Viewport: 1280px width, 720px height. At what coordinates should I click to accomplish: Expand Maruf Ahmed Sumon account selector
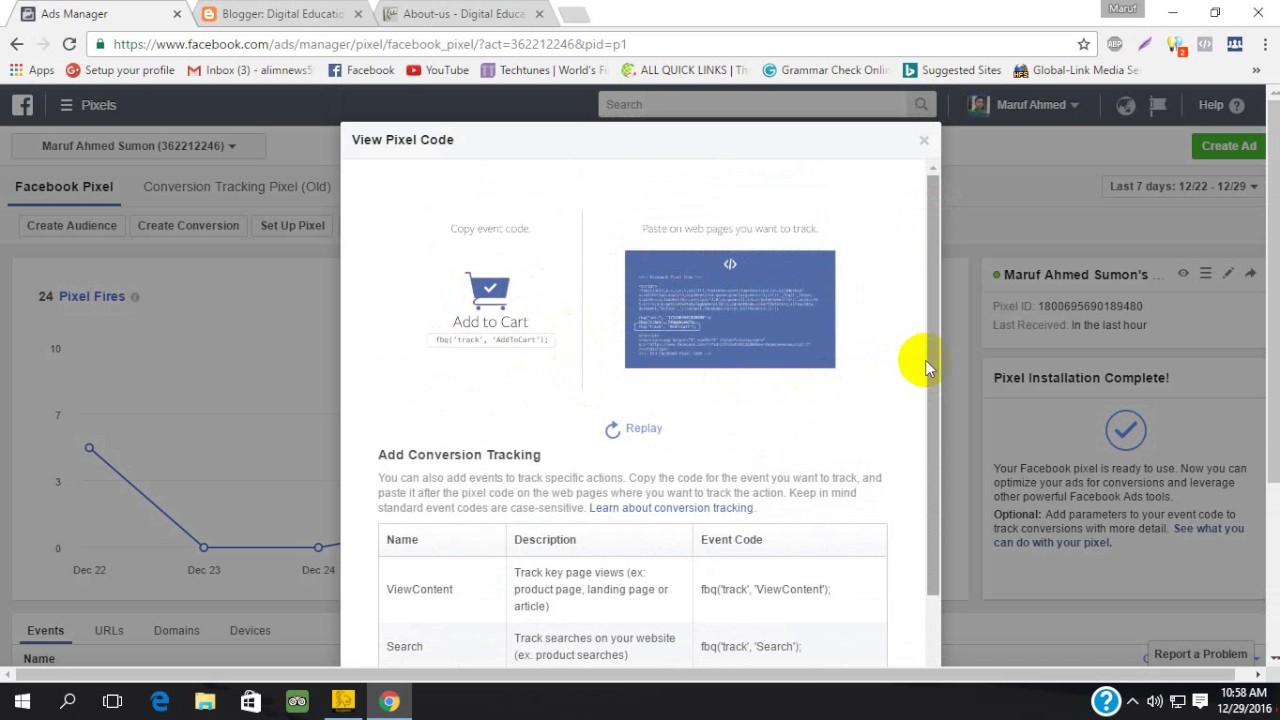(139, 146)
